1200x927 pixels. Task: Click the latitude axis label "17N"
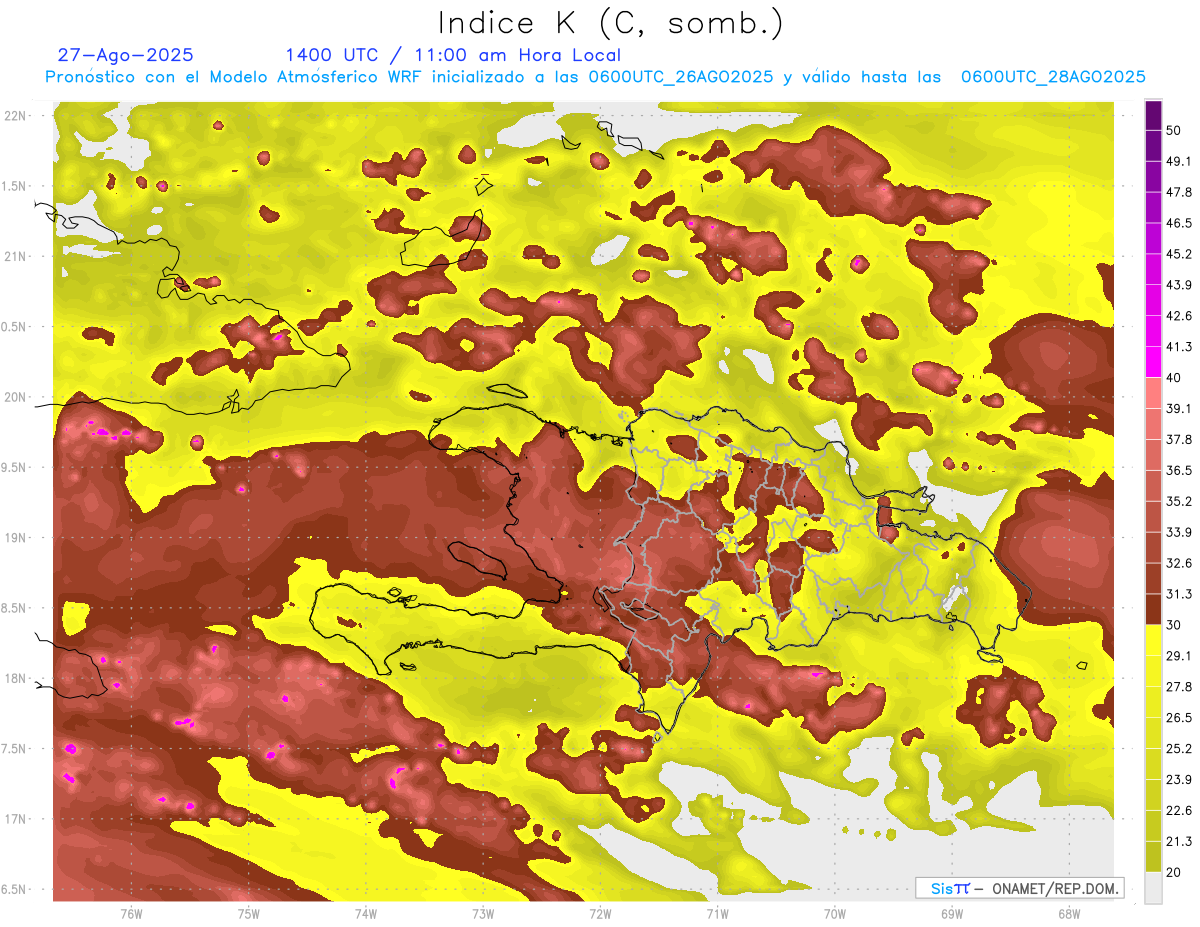pyautogui.click(x=17, y=819)
